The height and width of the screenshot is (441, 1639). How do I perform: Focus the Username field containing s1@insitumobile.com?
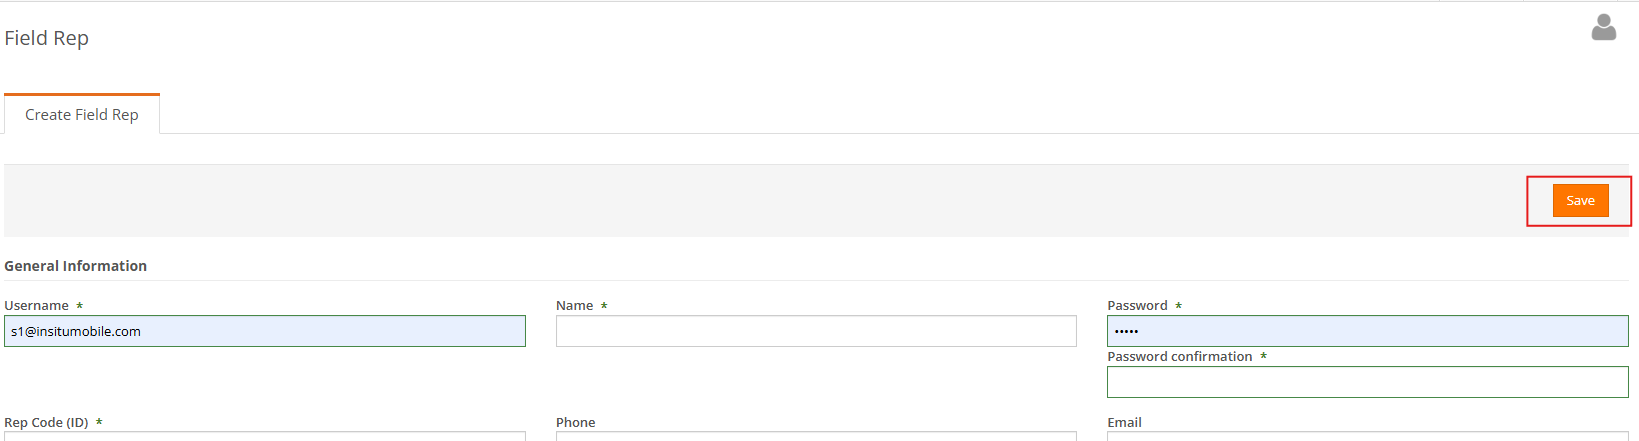265,331
